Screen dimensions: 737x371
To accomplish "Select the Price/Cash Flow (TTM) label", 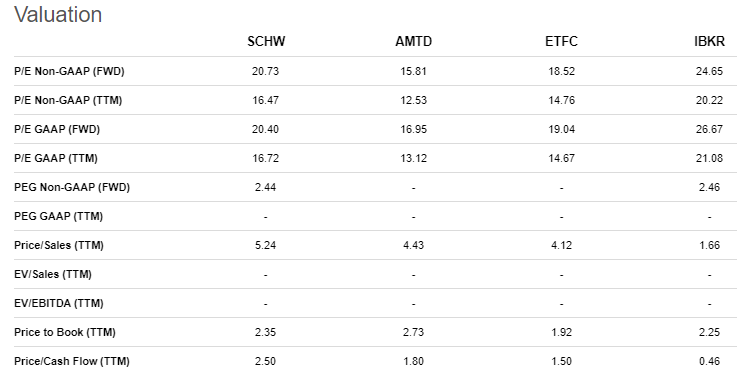I will (x=72, y=361).
